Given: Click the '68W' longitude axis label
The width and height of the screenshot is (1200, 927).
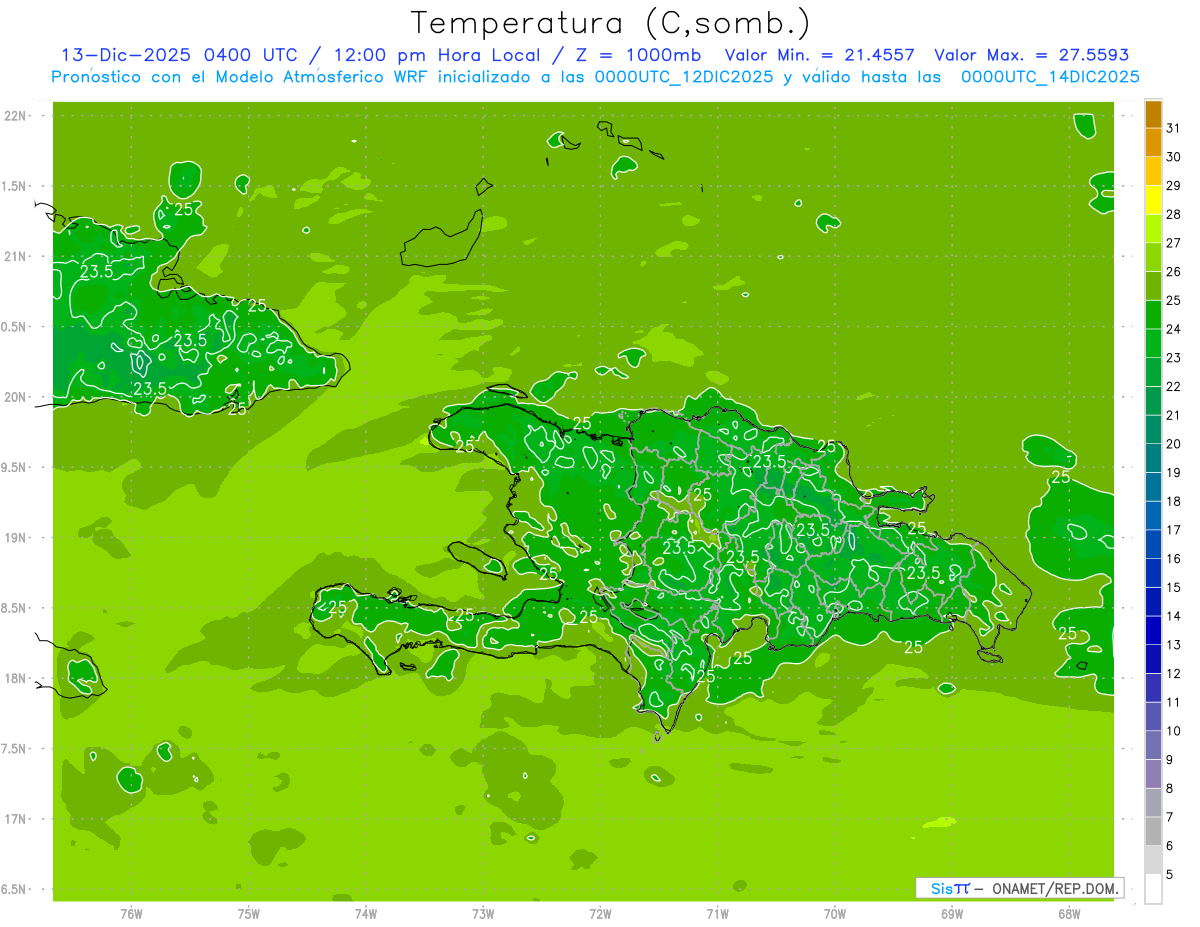Looking at the screenshot, I should [1069, 914].
